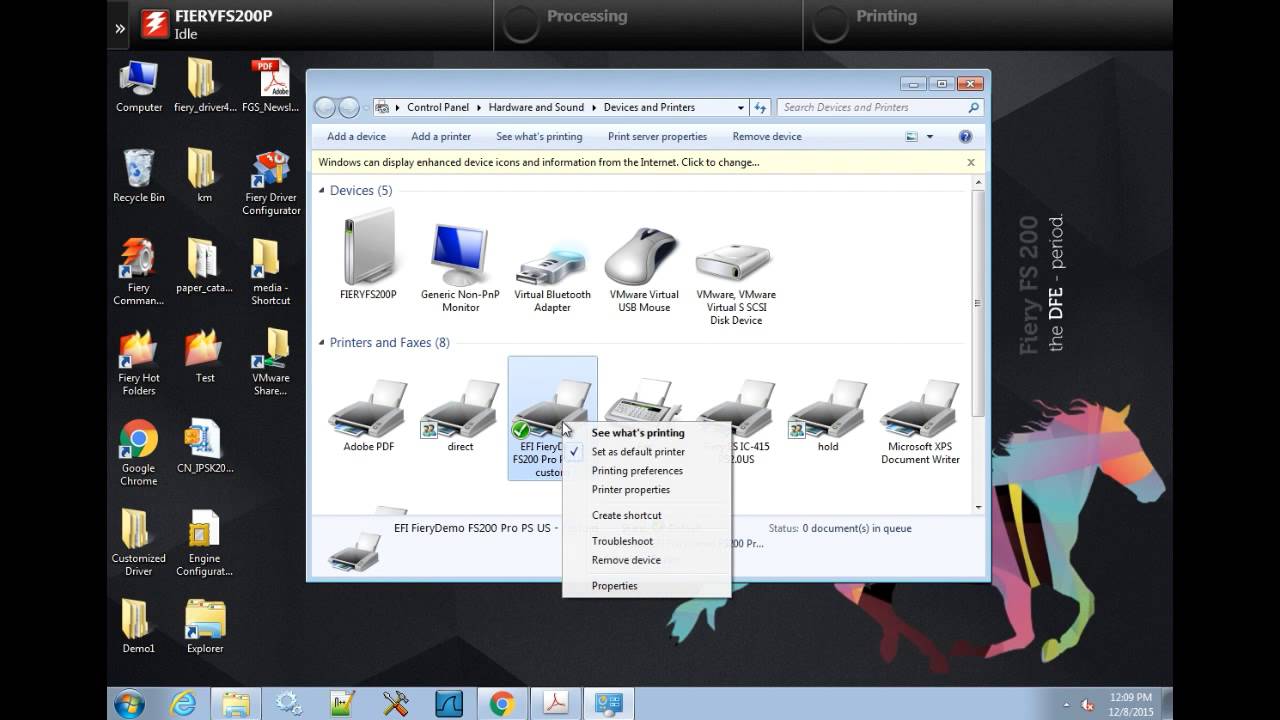Expand the Fiery bar double-chevron
Image resolution: width=1280 pixels, height=720 pixels.
[x=120, y=27]
